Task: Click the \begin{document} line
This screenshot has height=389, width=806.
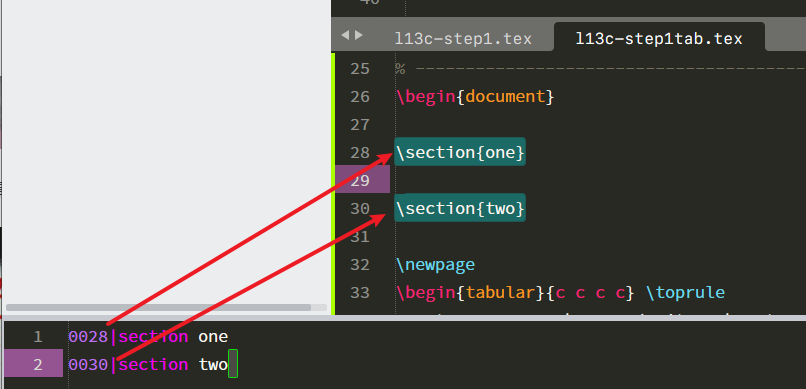Action: pos(475,97)
